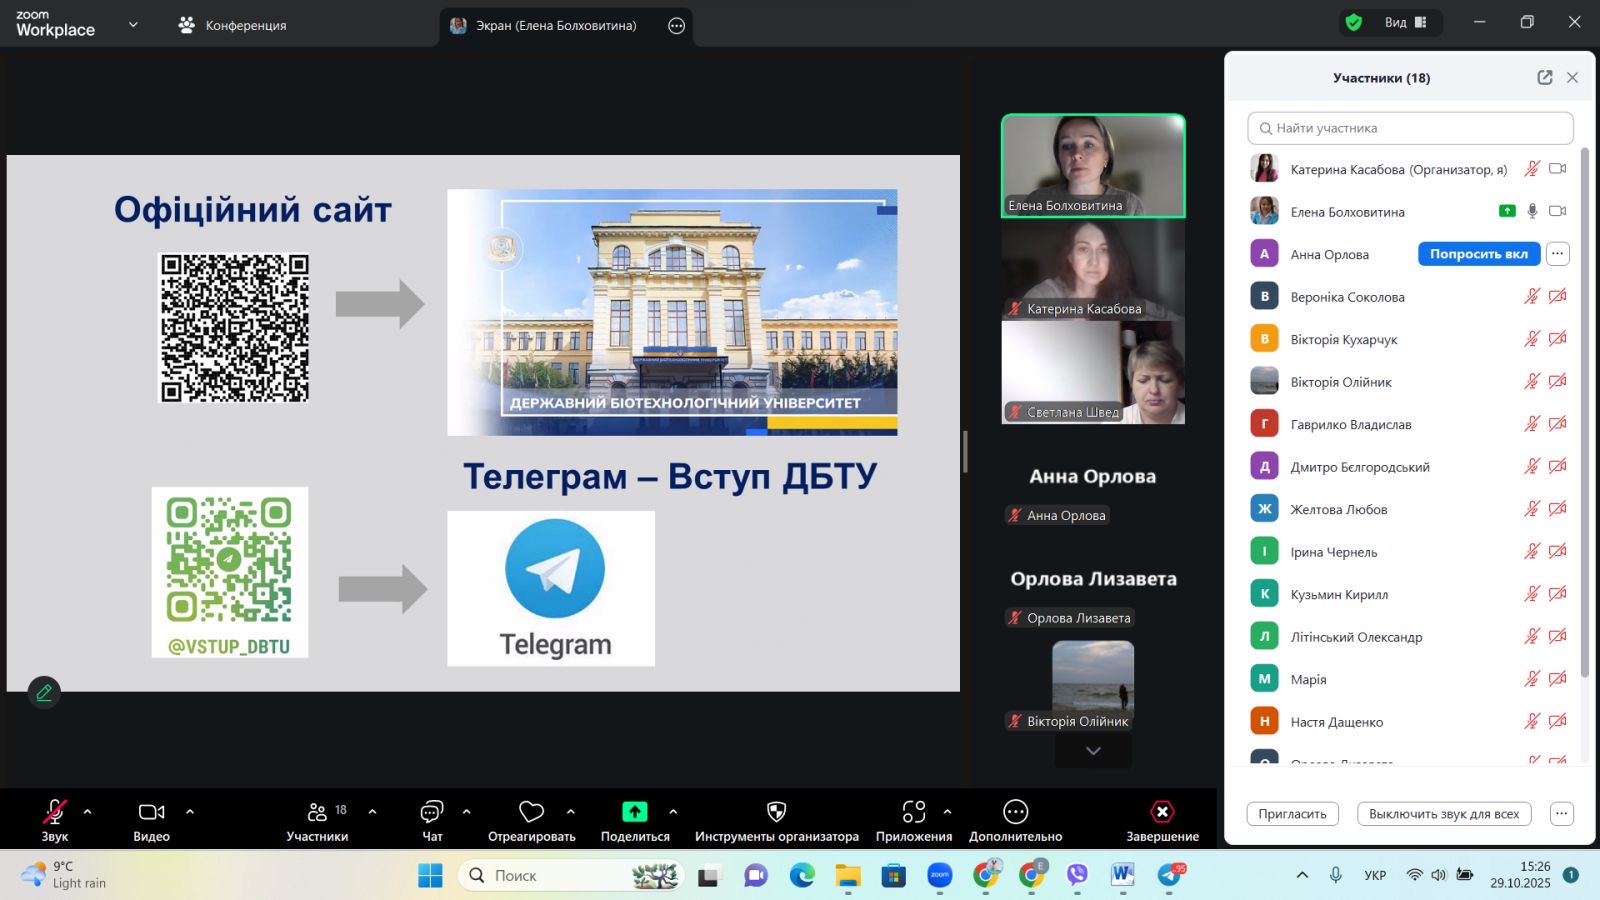
Task: Open the Chat panel icon
Action: click(432, 812)
